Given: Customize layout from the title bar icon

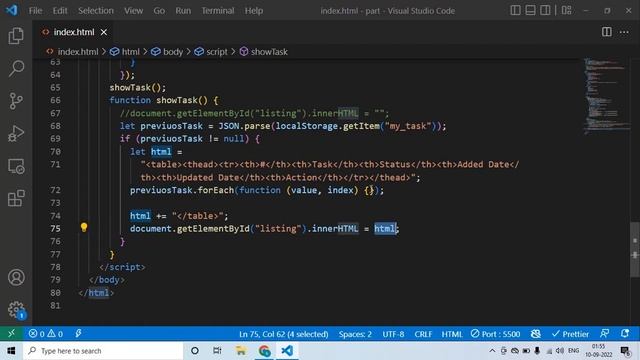Looking at the screenshot, I should pyautogui.click(x=567, y=10).
